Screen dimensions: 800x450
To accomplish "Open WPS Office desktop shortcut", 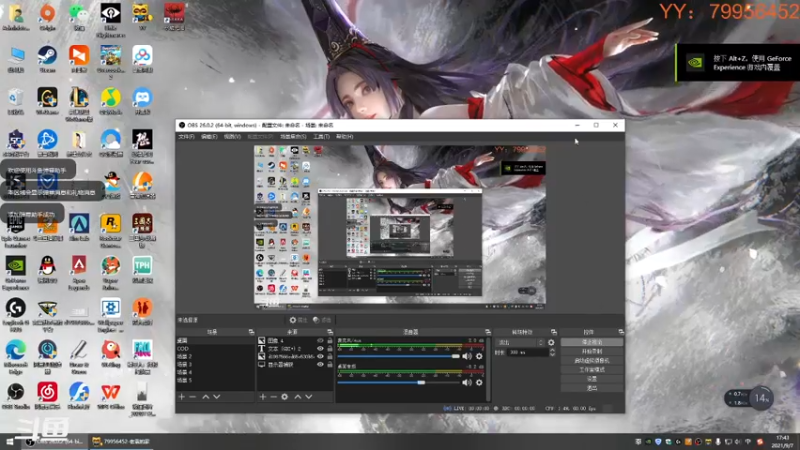I will click(111, 396).
